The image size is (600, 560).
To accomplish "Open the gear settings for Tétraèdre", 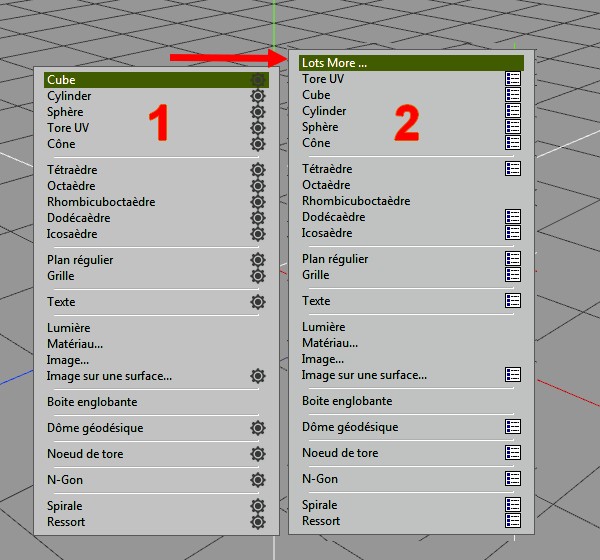I will pyautogui.click(x=258, y=170).
